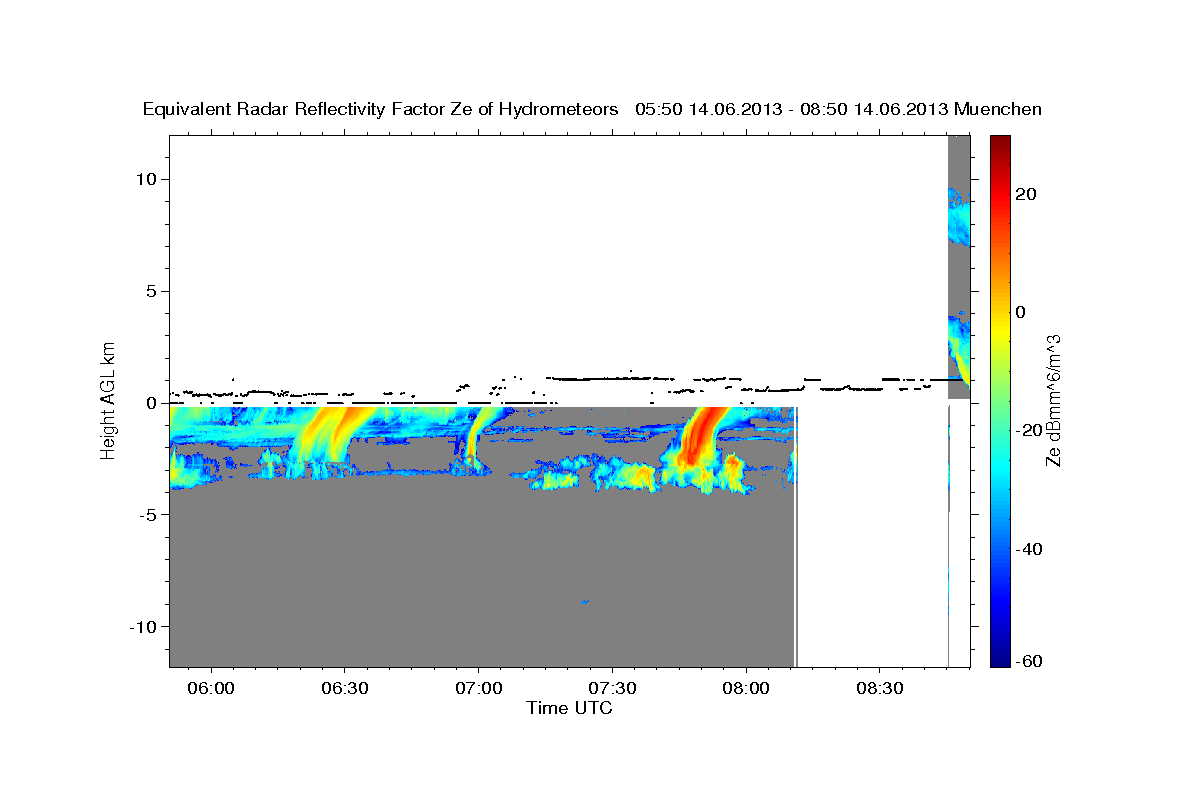Pick the 07:00 time tick label
Image resolution: width=1200 pixels, height=800 pixels.
coord(479,688)
